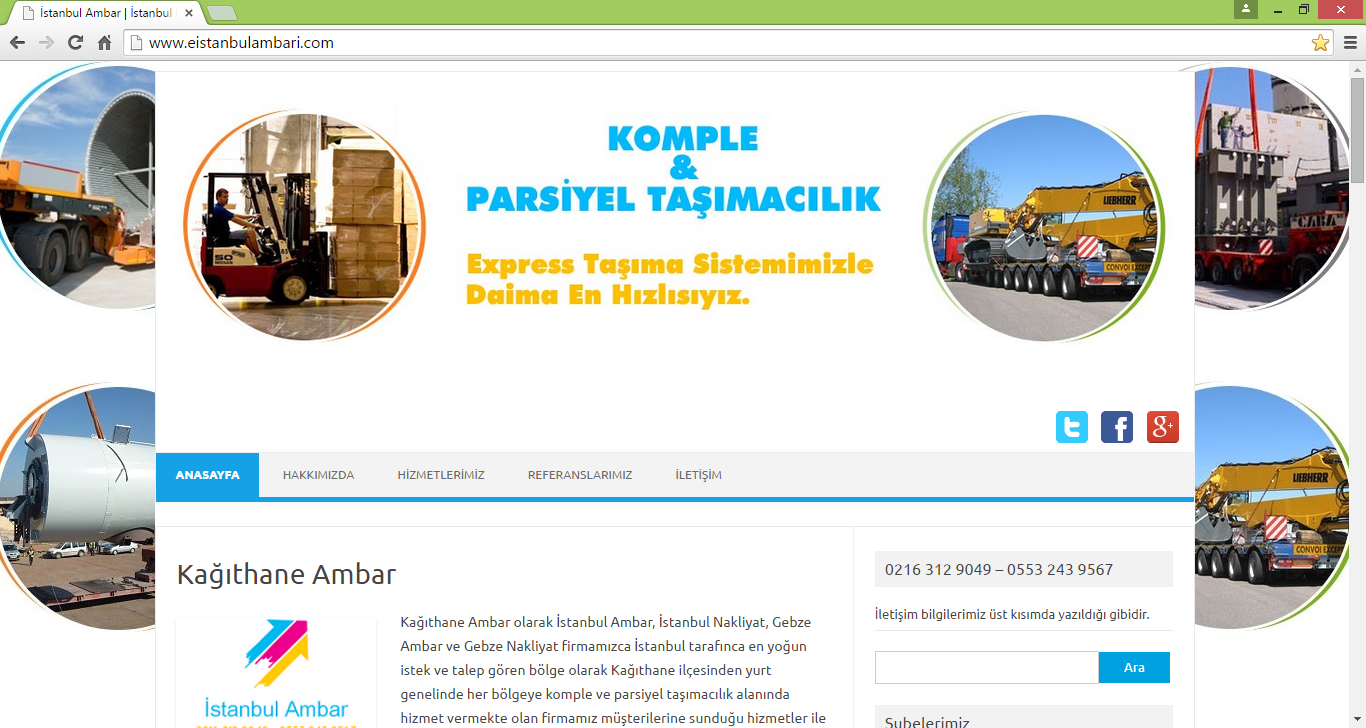
Task: Open the Facebook social icon
Action: click(1117, 427)
